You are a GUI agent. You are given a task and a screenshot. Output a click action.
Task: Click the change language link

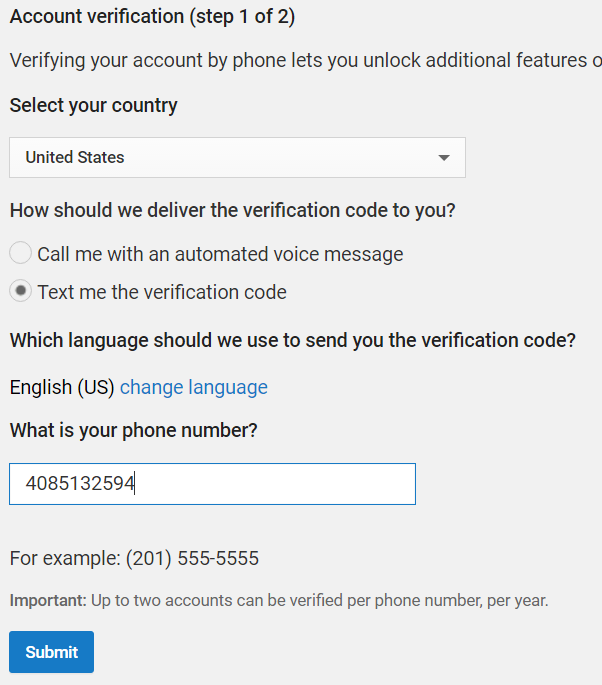(x=194, y=387)
